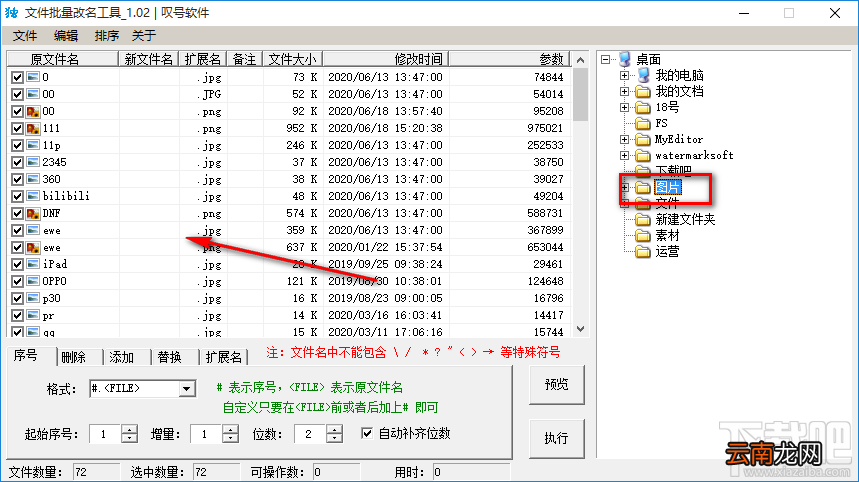Click the 我的电脑 computer icon
This screenshot has height=482, width=859.
(x=643, y=75)
